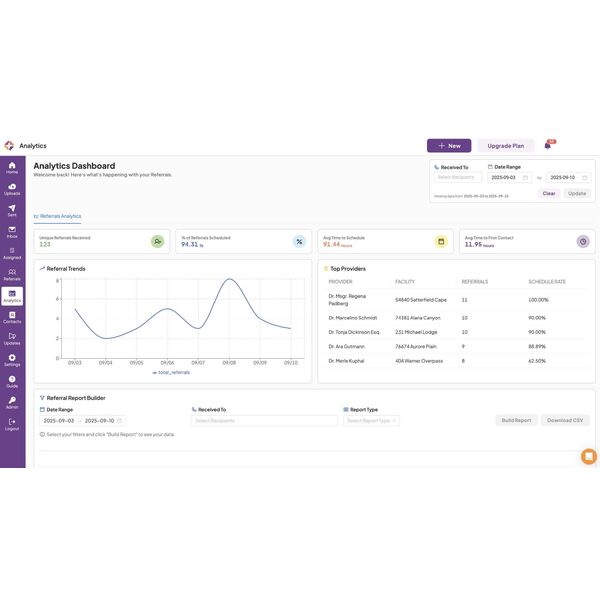Viewport: 600px width, 600px height.
Task: Click the 123 unique referrals value
Action: coord(45,245)
